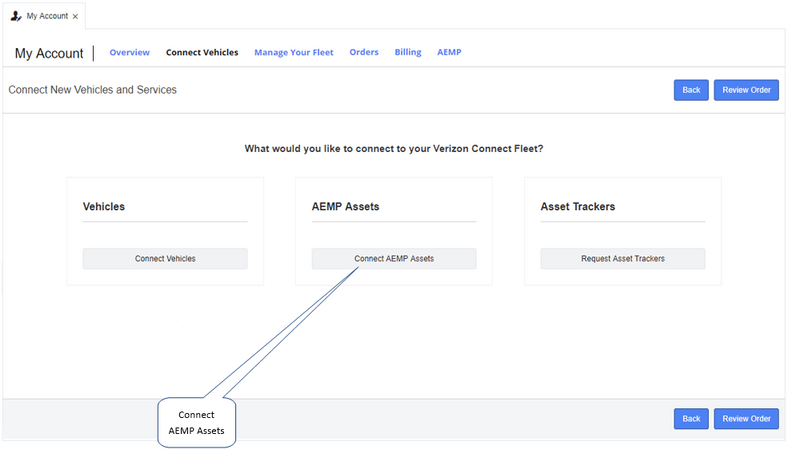
Task: Switch to the Billing tab
Action: click(408, 52)
